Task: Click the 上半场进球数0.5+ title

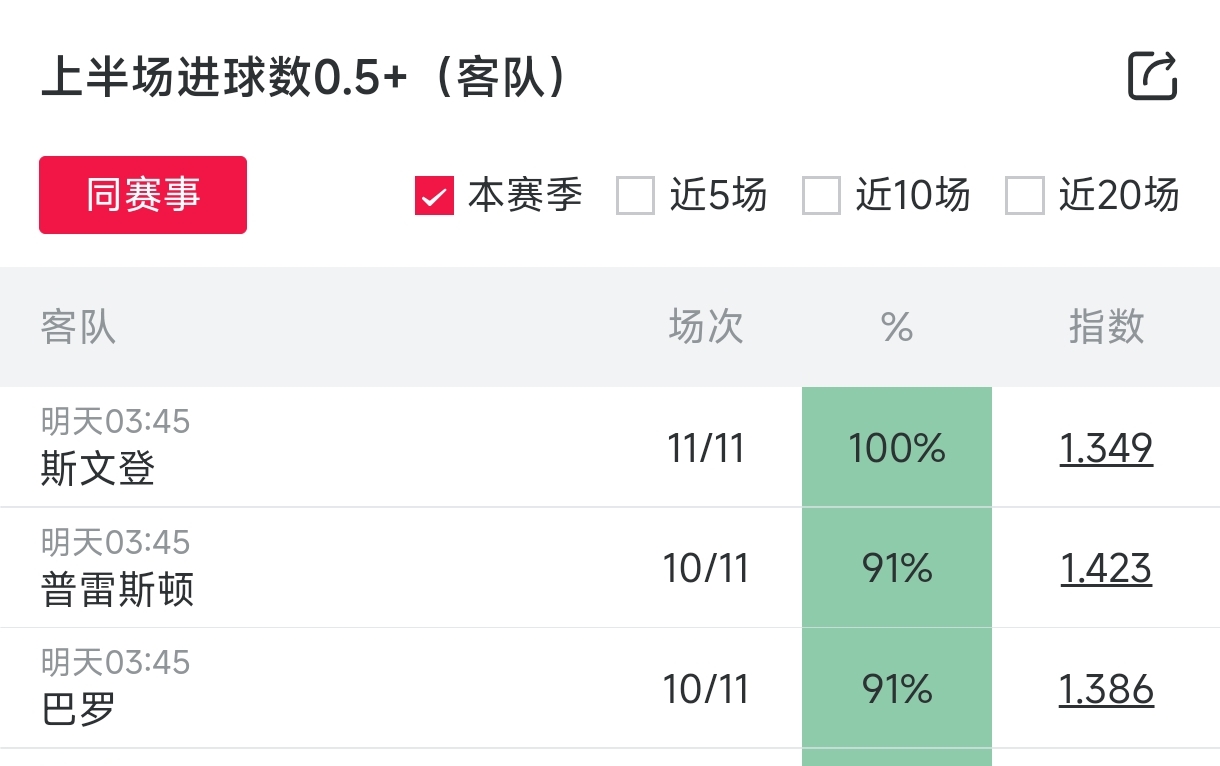Action: [305, 78]
